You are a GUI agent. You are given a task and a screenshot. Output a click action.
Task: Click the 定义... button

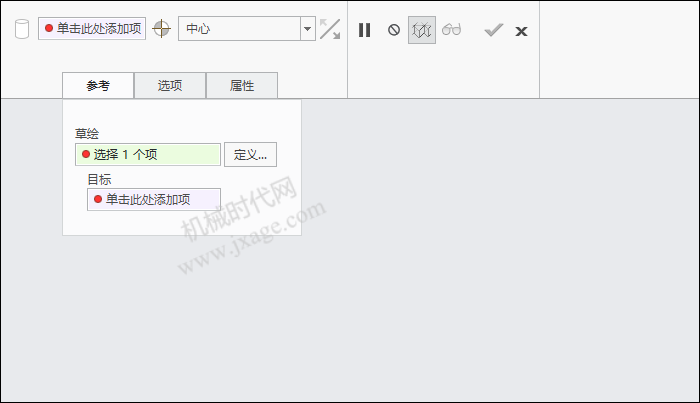250,154
